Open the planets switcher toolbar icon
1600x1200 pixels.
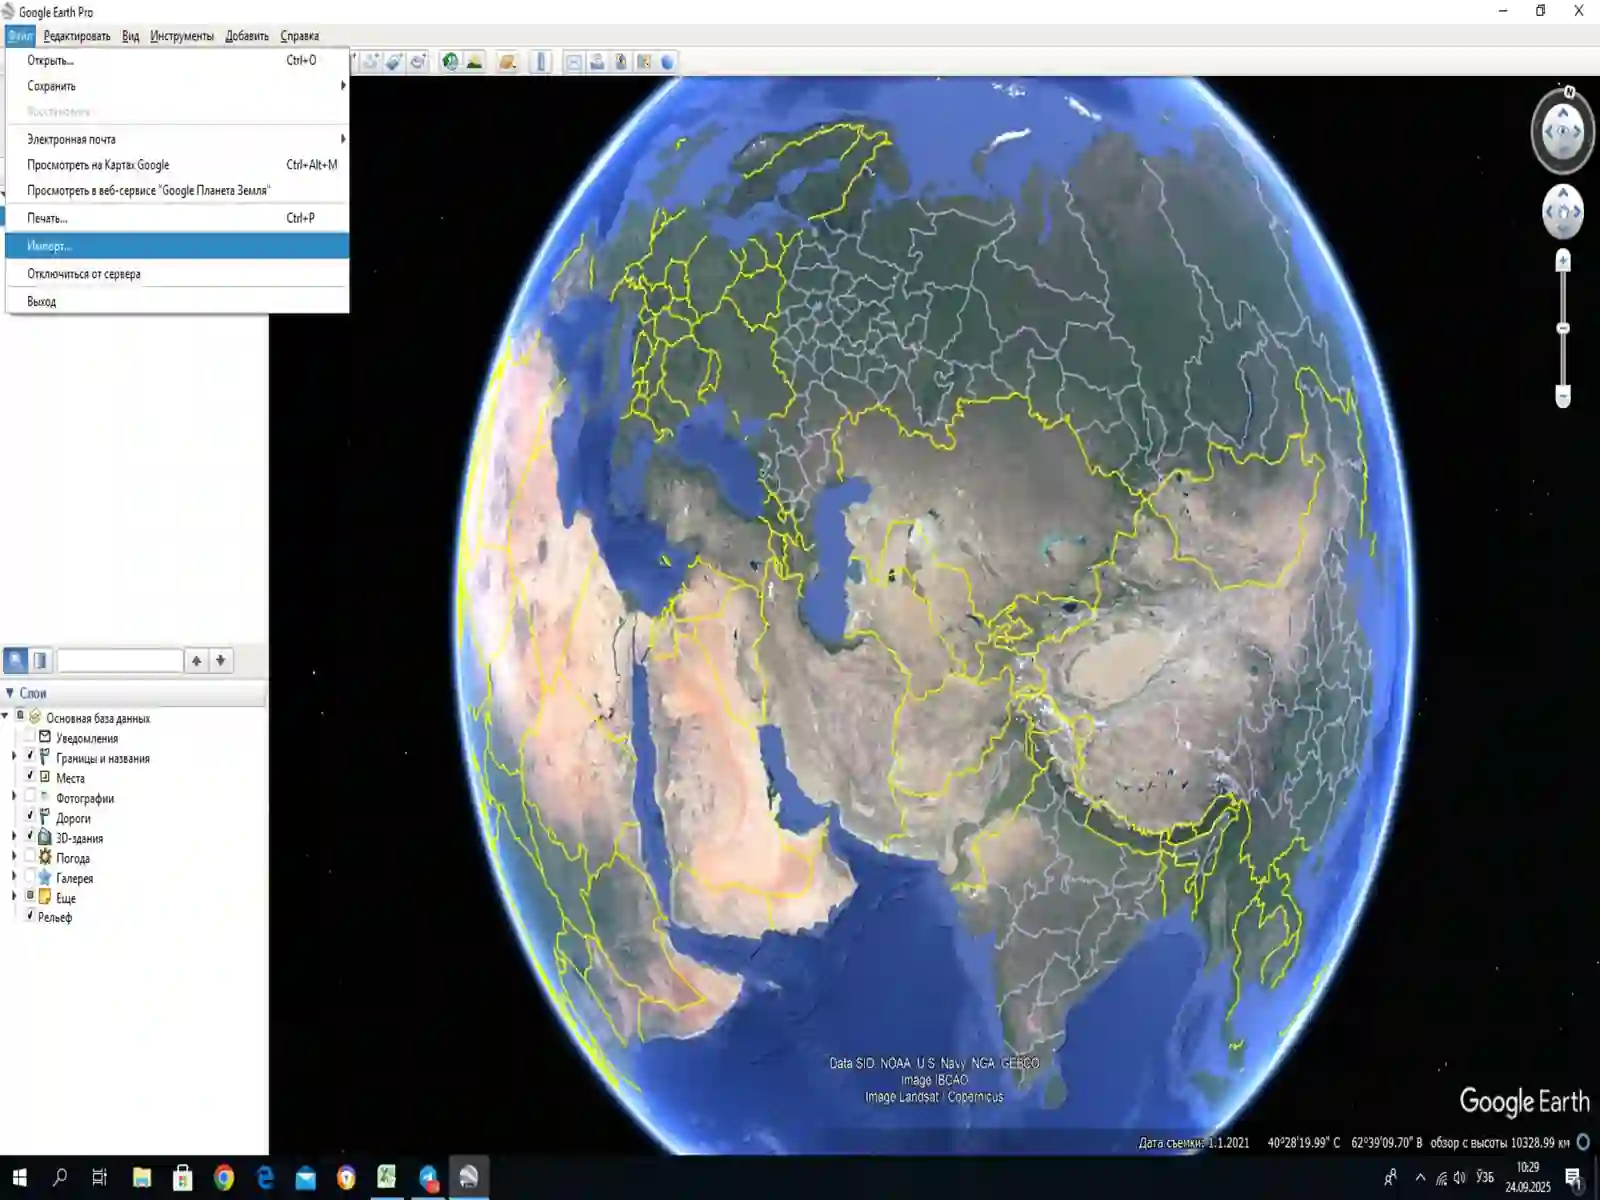507,62
